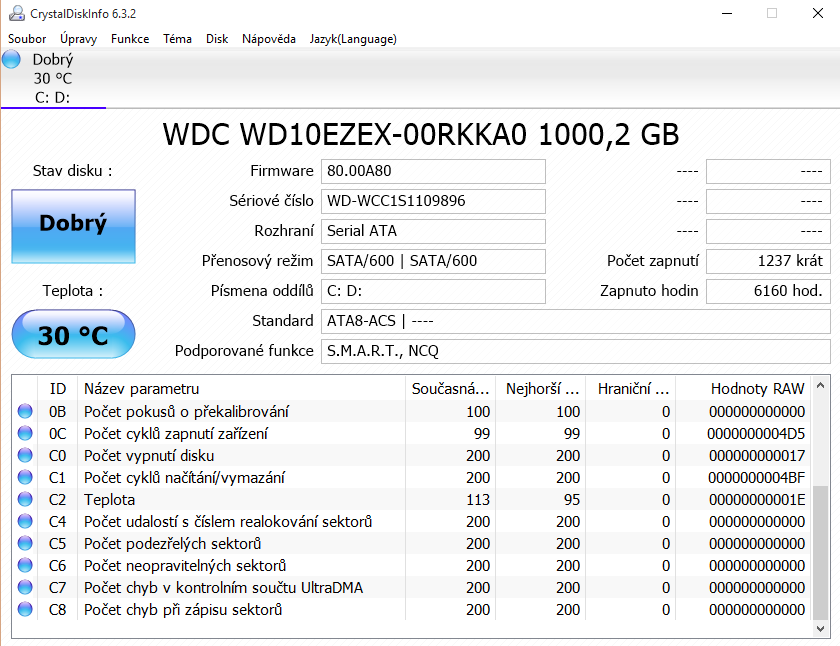Viewport: 840px width, 646px height.
Task: Click scroll up arrow of SMART table
Action: pos(820,385)
